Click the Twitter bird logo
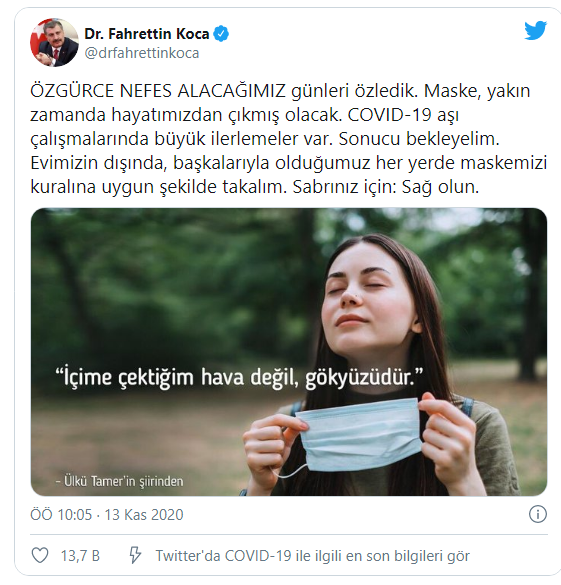Viewport: 561px width, 585px height. coord(535,31)
